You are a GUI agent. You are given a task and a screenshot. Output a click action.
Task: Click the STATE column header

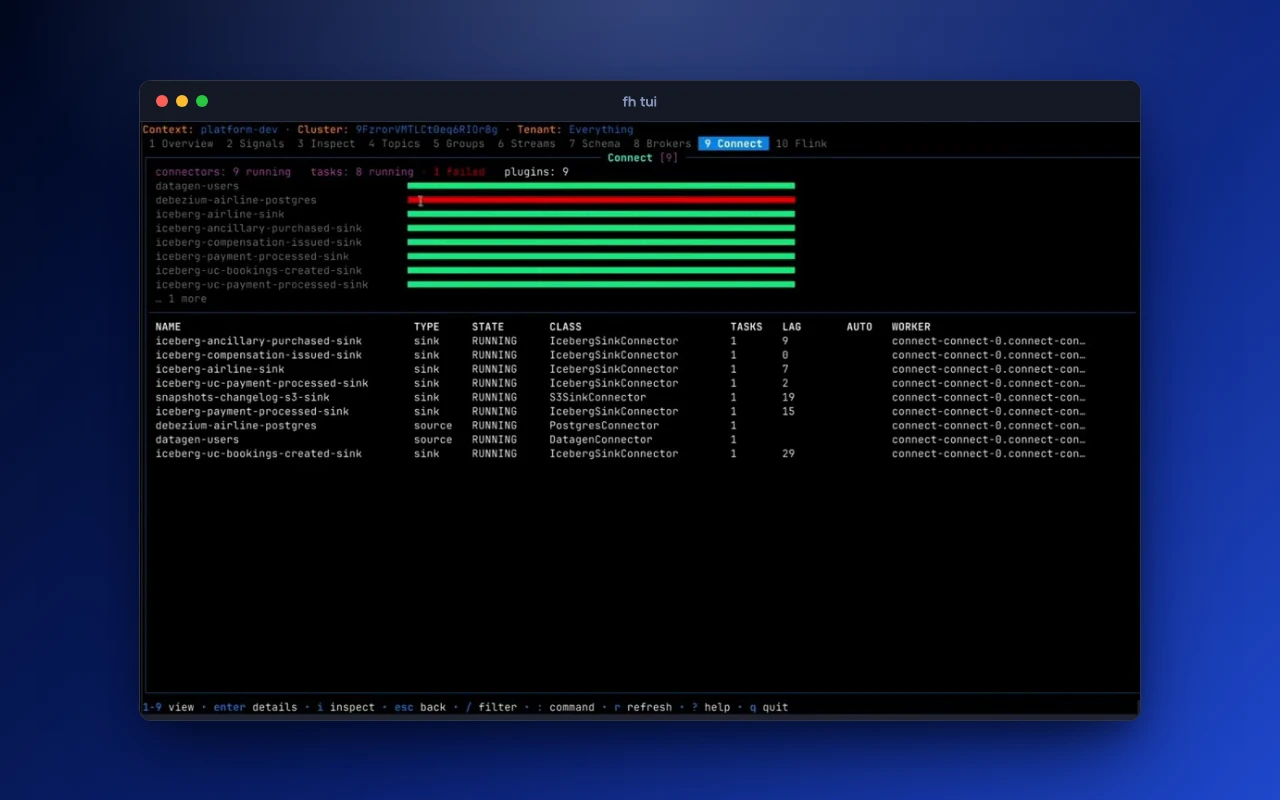[x=488, y=327]
